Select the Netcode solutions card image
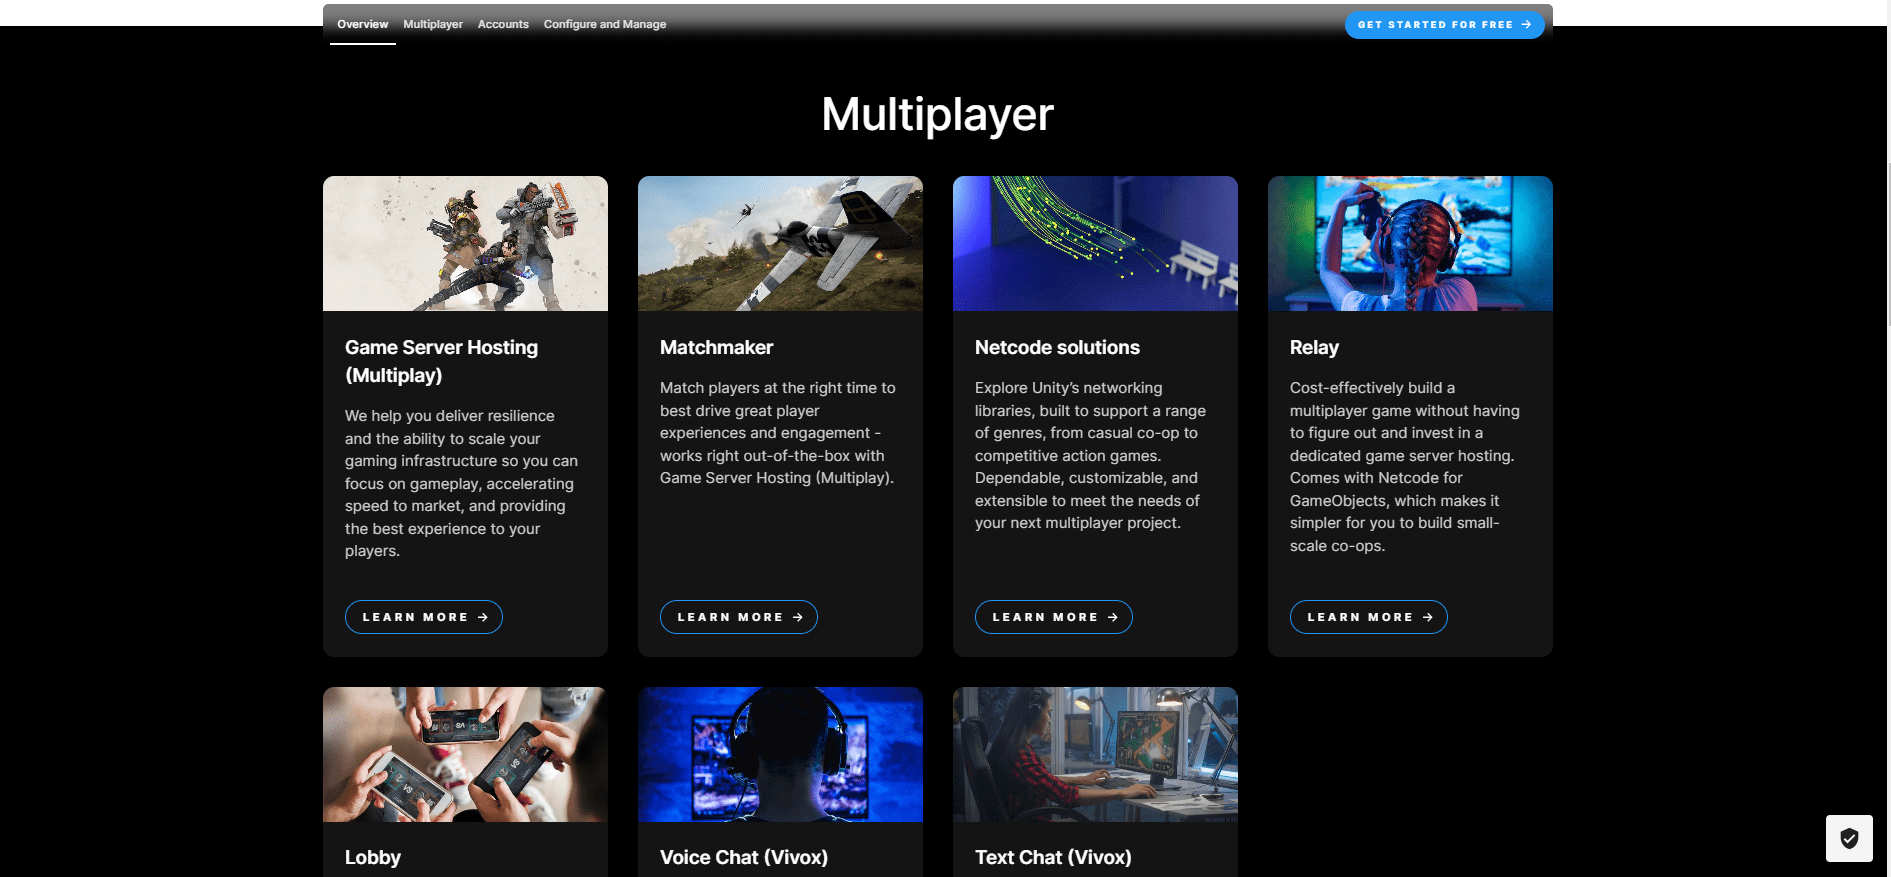1891x877 pixels. click(x=1095, y=243)
